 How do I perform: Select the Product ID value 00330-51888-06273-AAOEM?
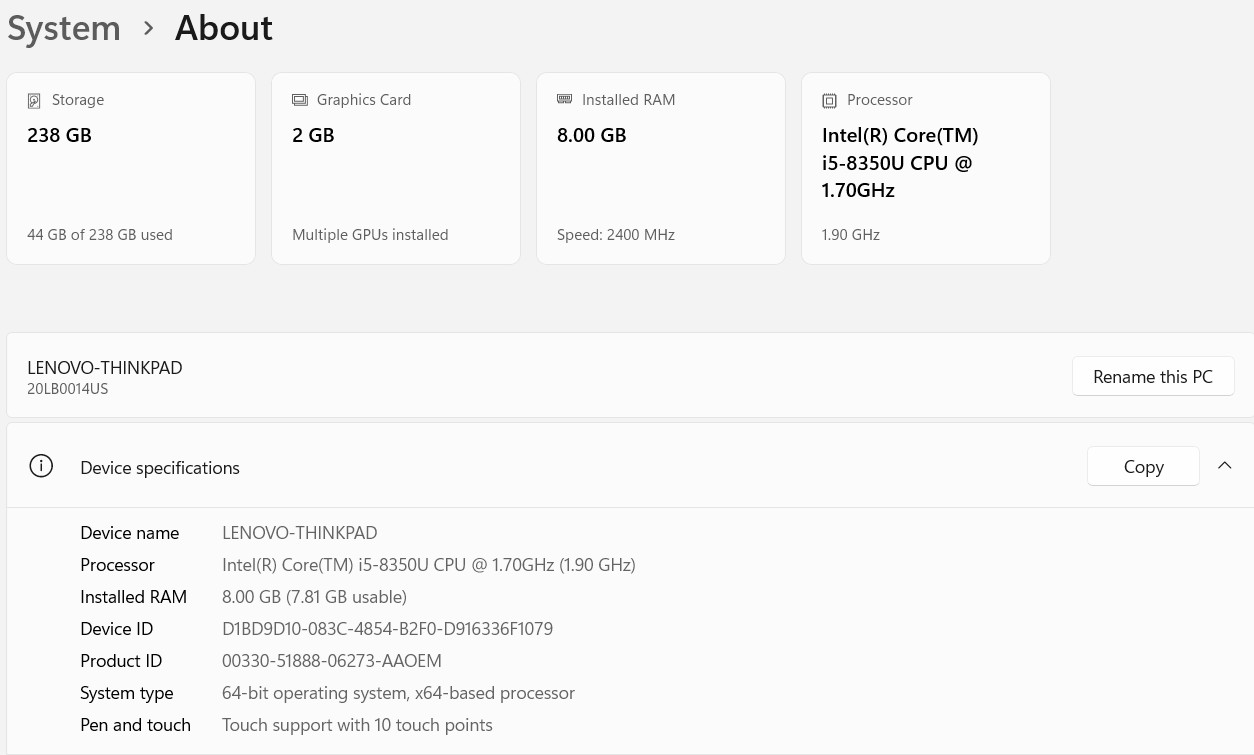click(332, 661)
